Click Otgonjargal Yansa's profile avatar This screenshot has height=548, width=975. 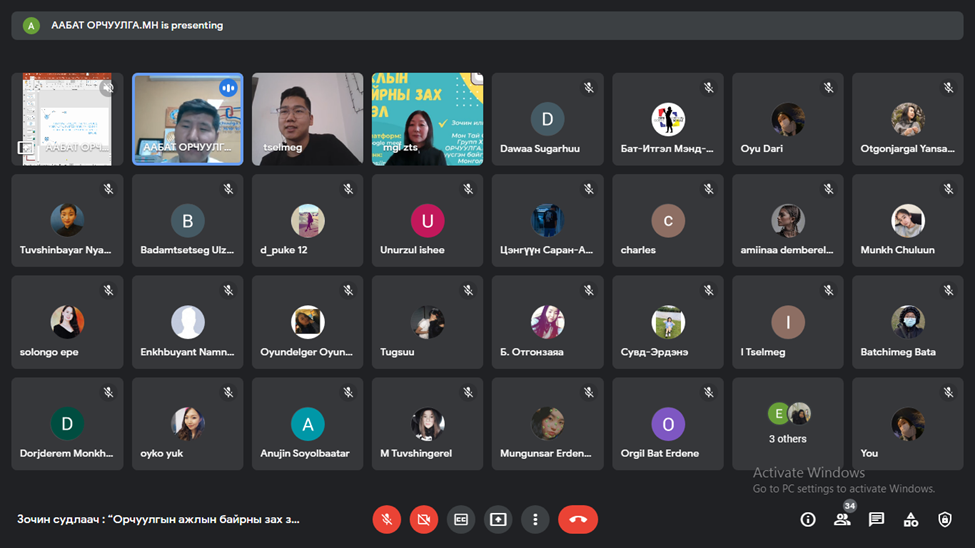tap(908, 119)
